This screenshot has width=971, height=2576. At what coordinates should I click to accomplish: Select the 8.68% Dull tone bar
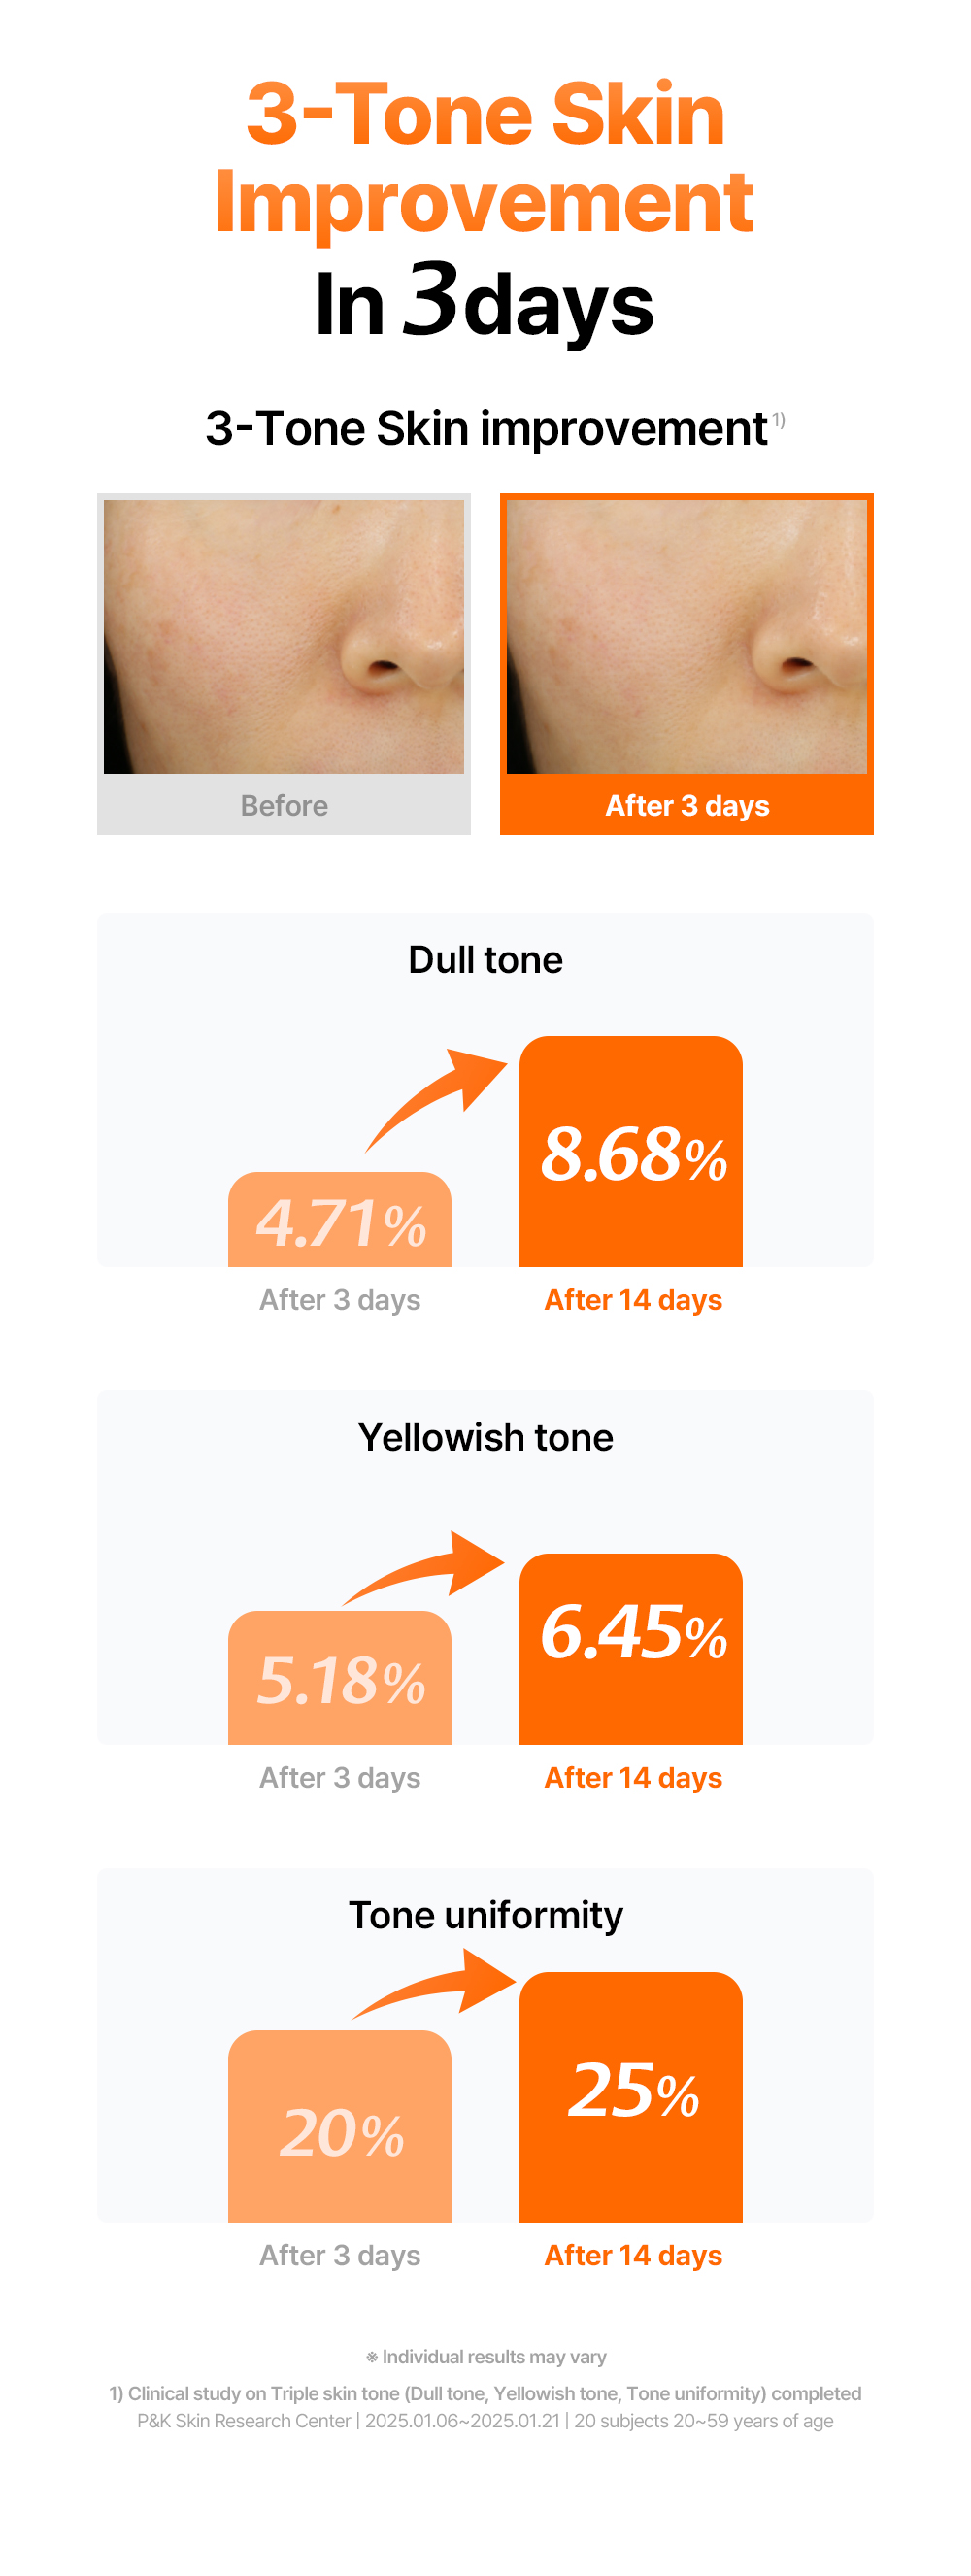click(x=631, y=1151)
